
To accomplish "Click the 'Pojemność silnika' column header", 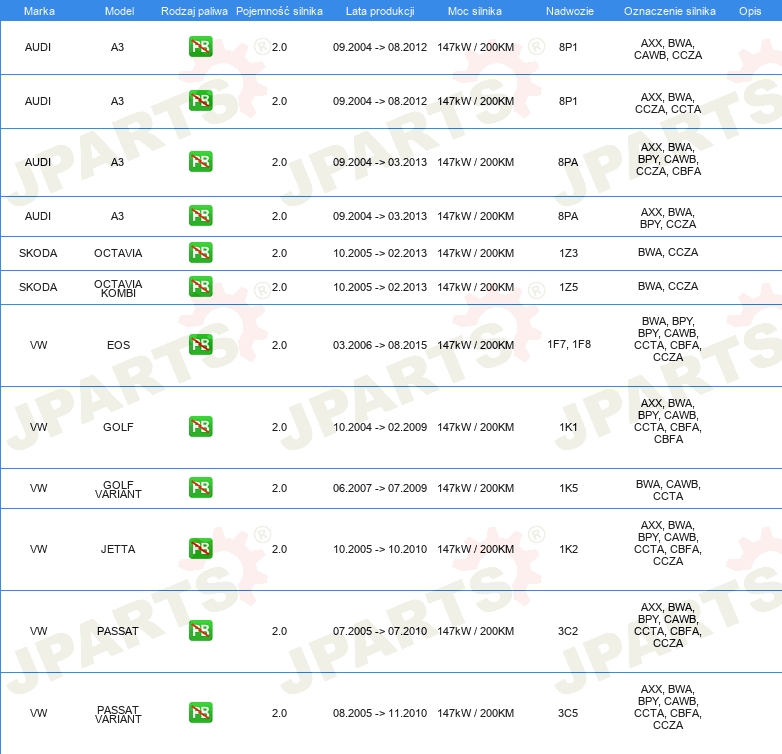I will [x=279, y=11].
